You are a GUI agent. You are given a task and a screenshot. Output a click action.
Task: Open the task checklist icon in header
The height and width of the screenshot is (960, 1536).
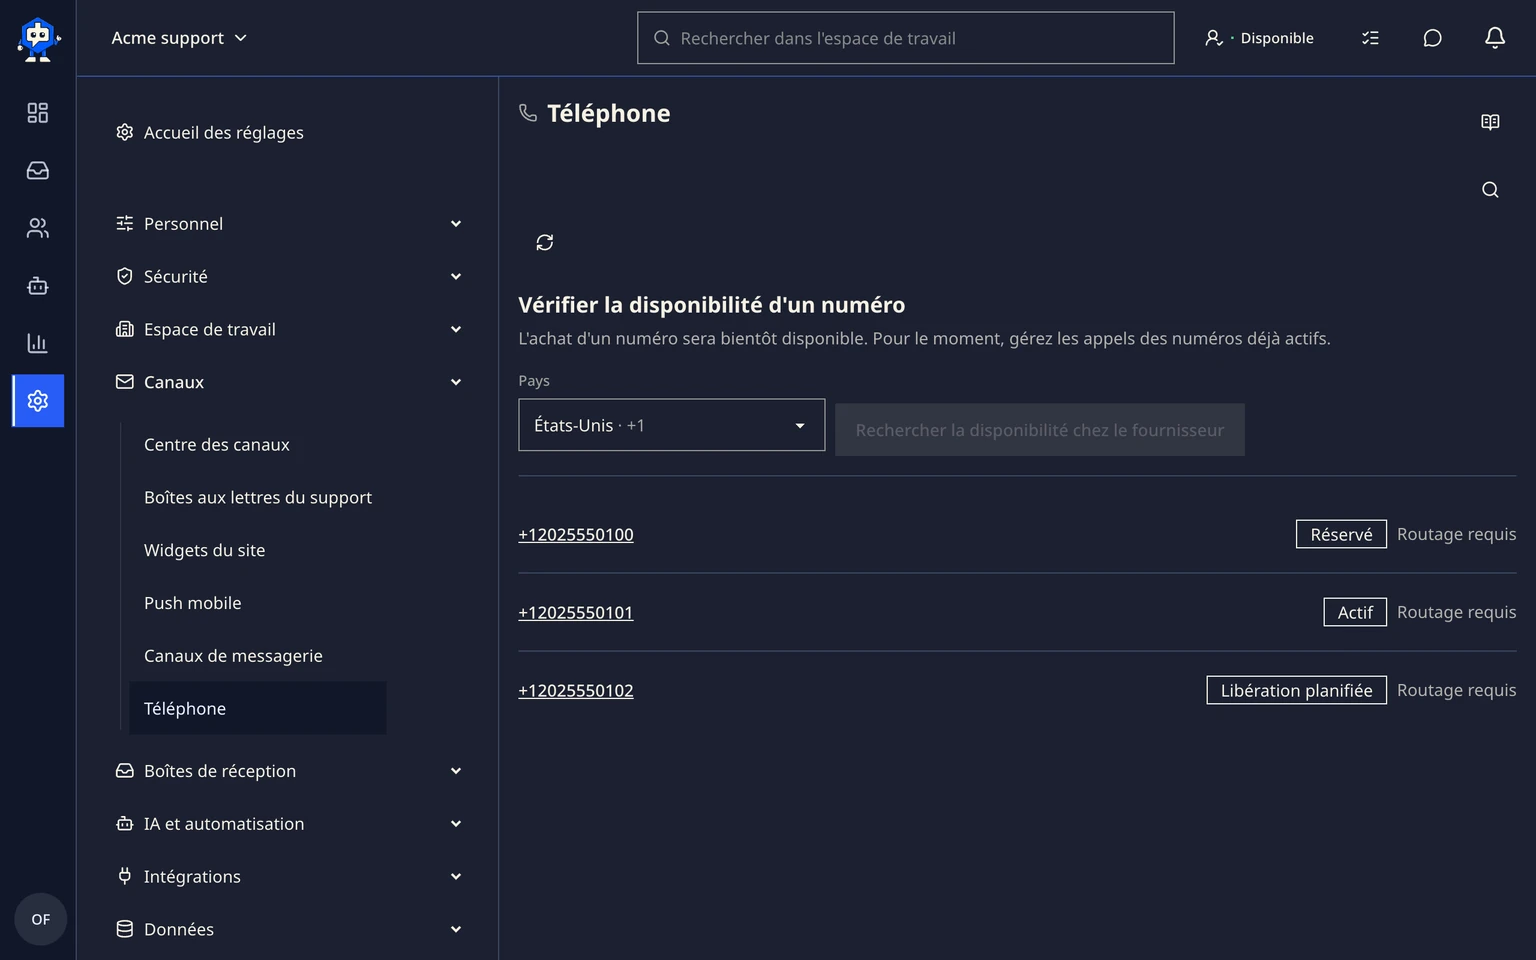tap(1370, 38)
